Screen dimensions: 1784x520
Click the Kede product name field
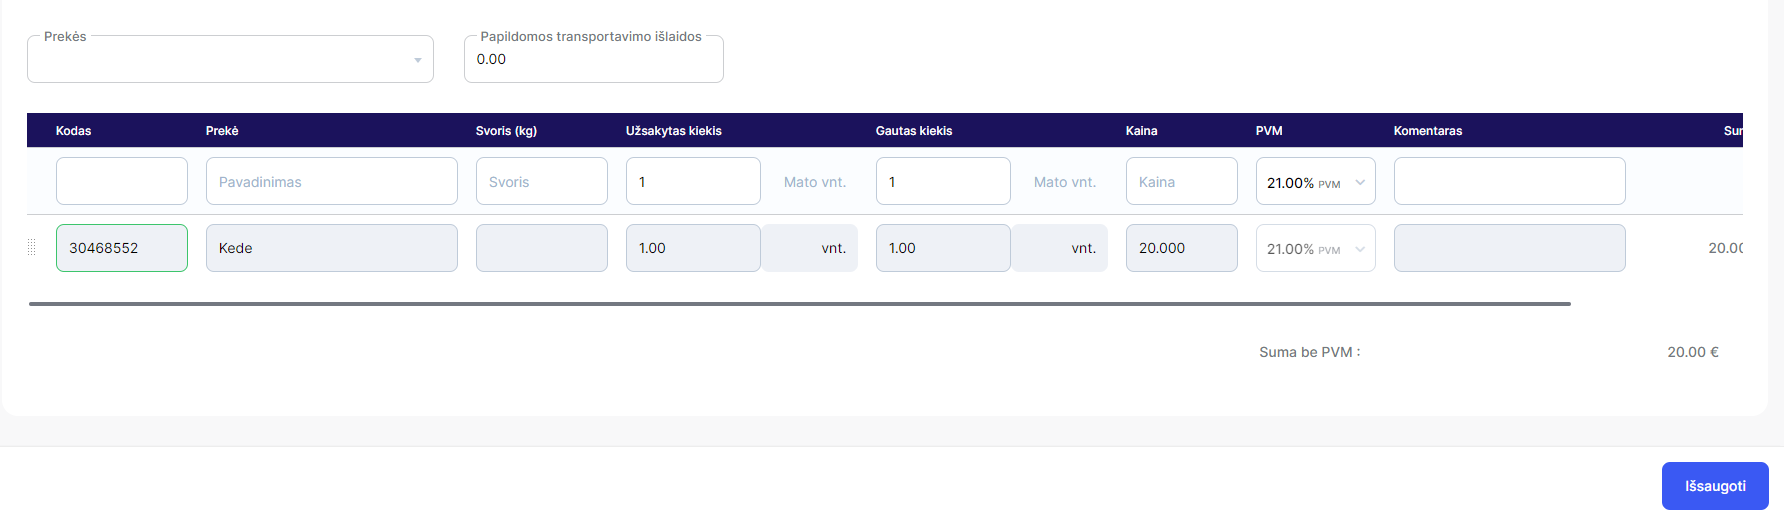pyautogui.click(x=332, y=248)
